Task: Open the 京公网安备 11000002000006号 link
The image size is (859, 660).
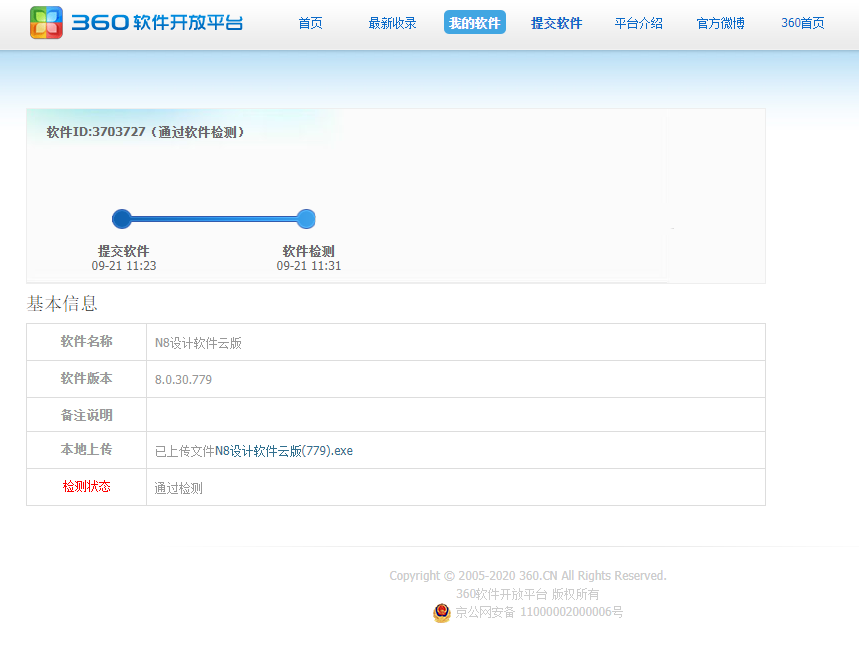Action: [539, 612]
